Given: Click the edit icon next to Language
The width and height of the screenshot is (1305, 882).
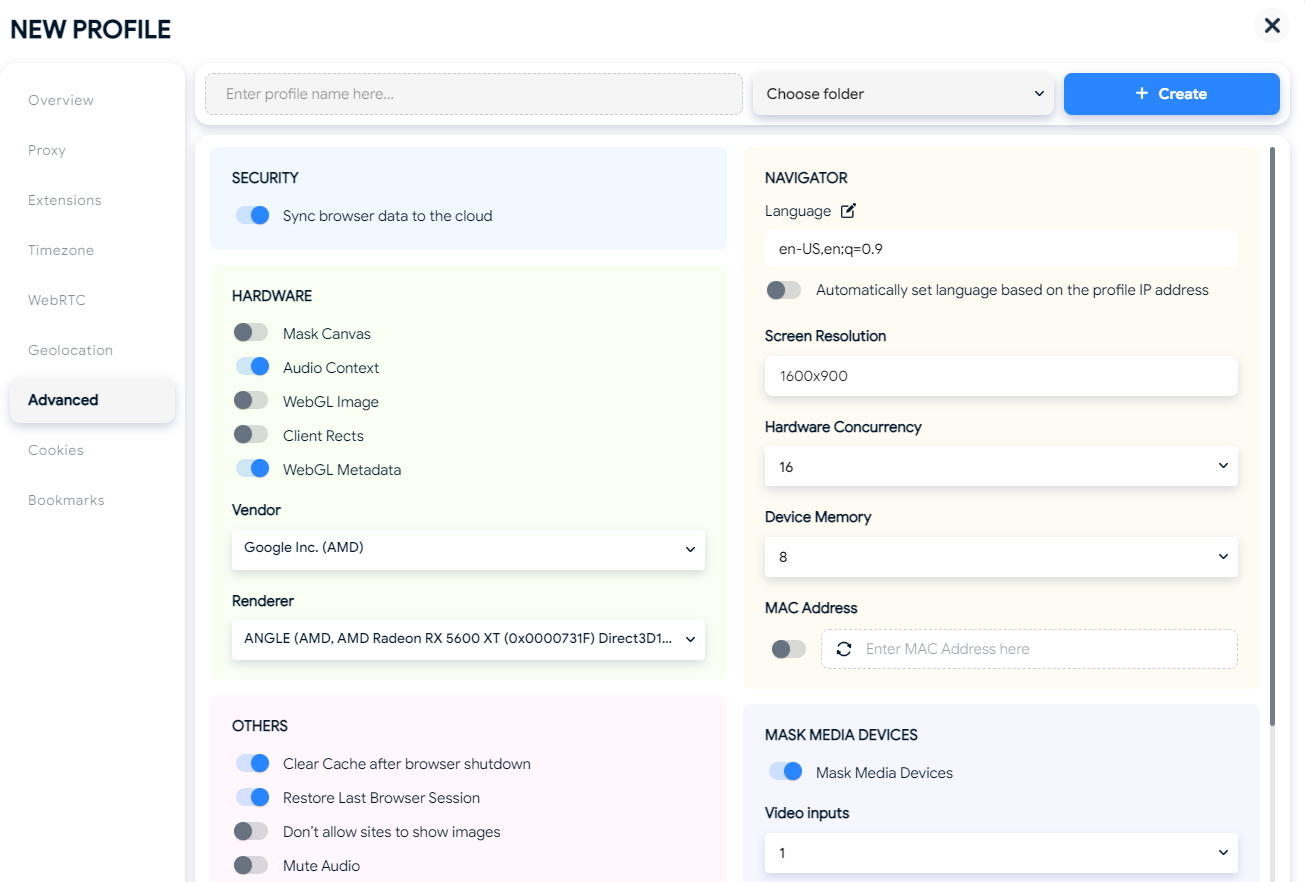Looking at the screenshot, I should (848, 211).
